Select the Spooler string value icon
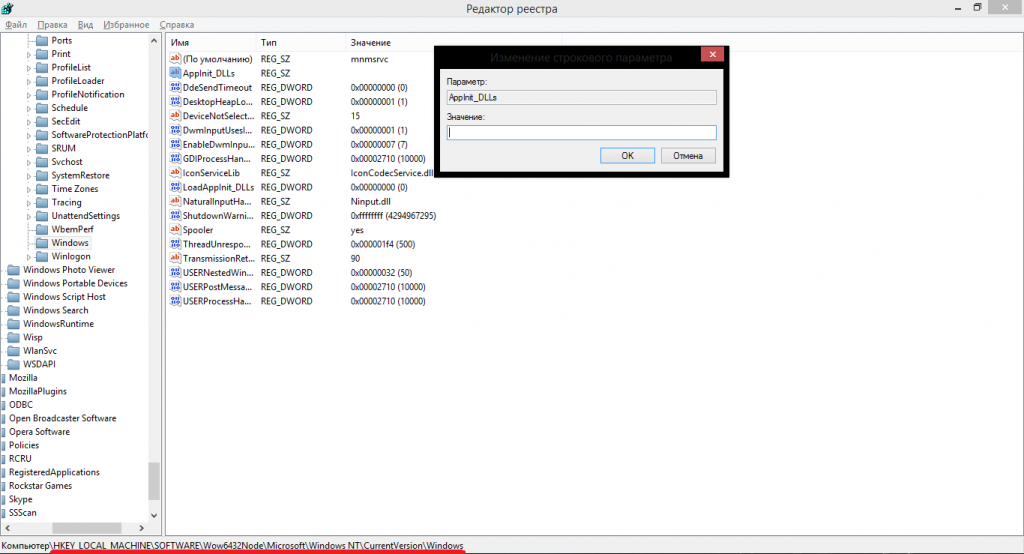The width and height of the screenshot is (1024, 554). pyautogui.click(x=175, y=230)
